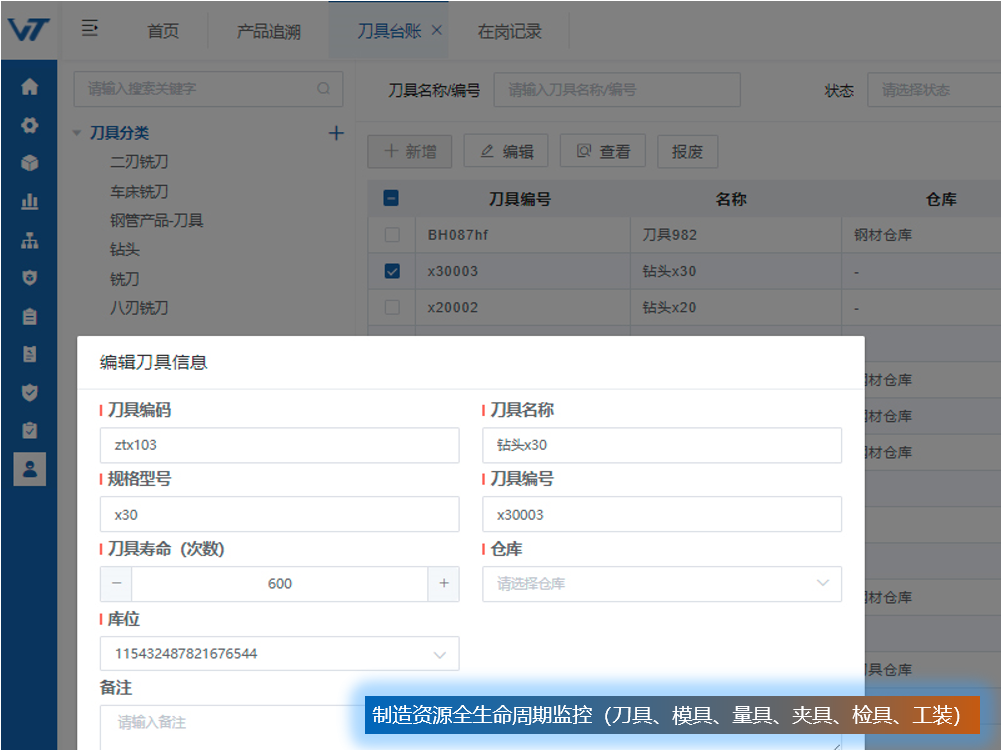
Task: Switch to the 产品追溯 tab
Action: (268, 31)
